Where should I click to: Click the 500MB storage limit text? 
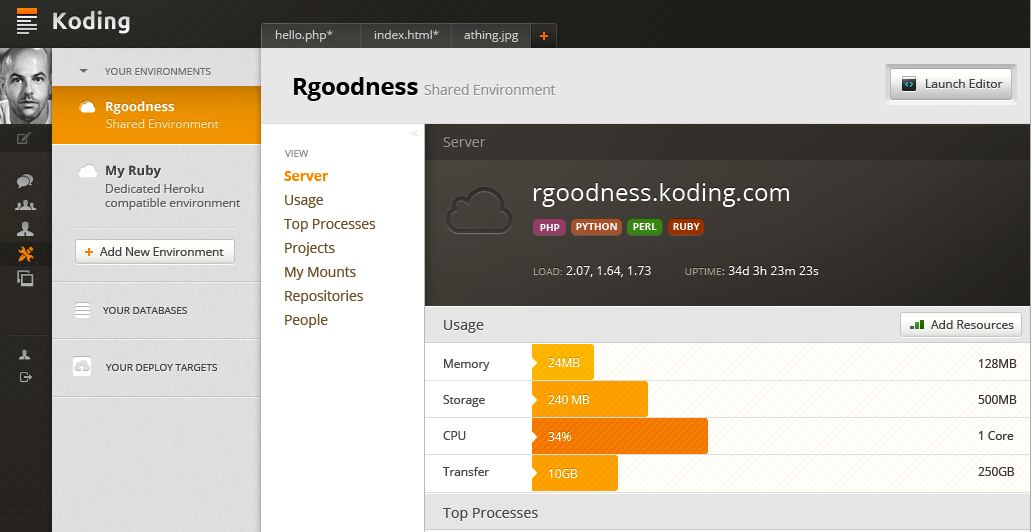pos(997,400)
